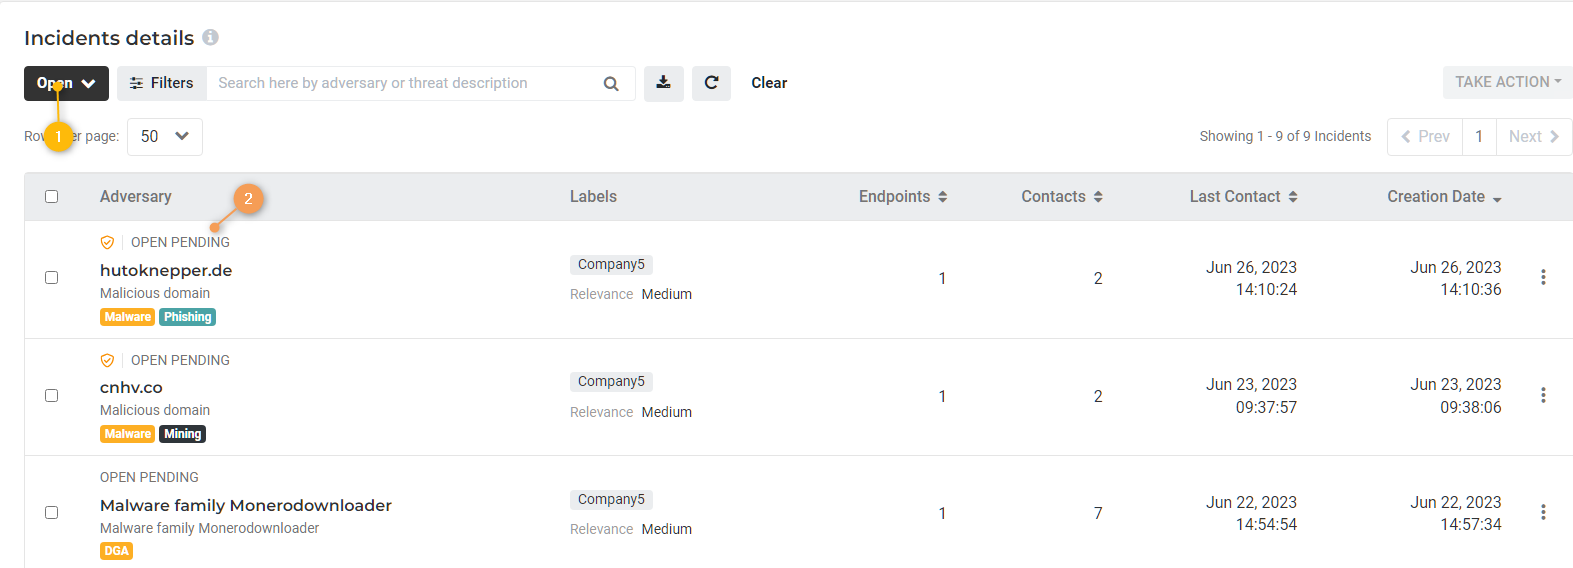Image resolution: width=1573 pixels, height=568 pixels.
Task: Expand the Open status dropdown
Action: click(x=66, y=83)
